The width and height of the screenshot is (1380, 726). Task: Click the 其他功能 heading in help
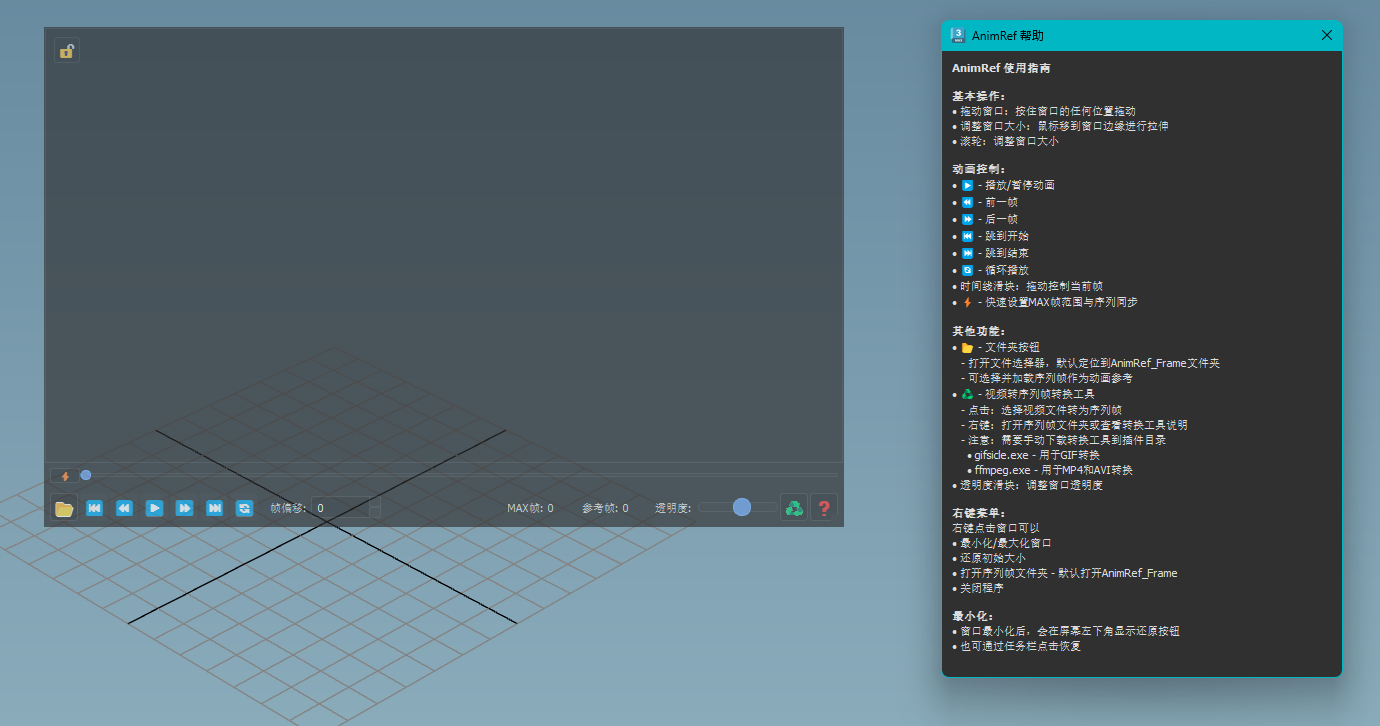pos(979,331)
